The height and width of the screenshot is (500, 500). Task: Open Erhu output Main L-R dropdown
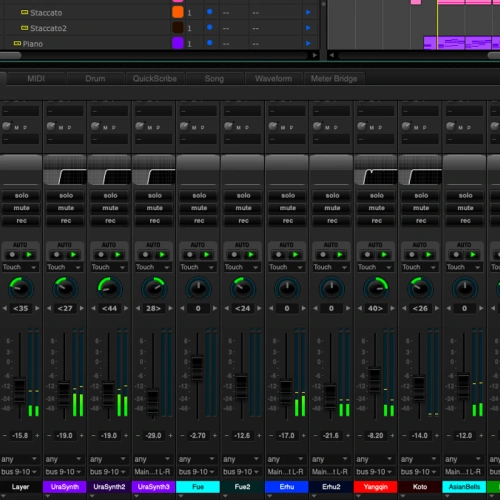pos(286,472)
